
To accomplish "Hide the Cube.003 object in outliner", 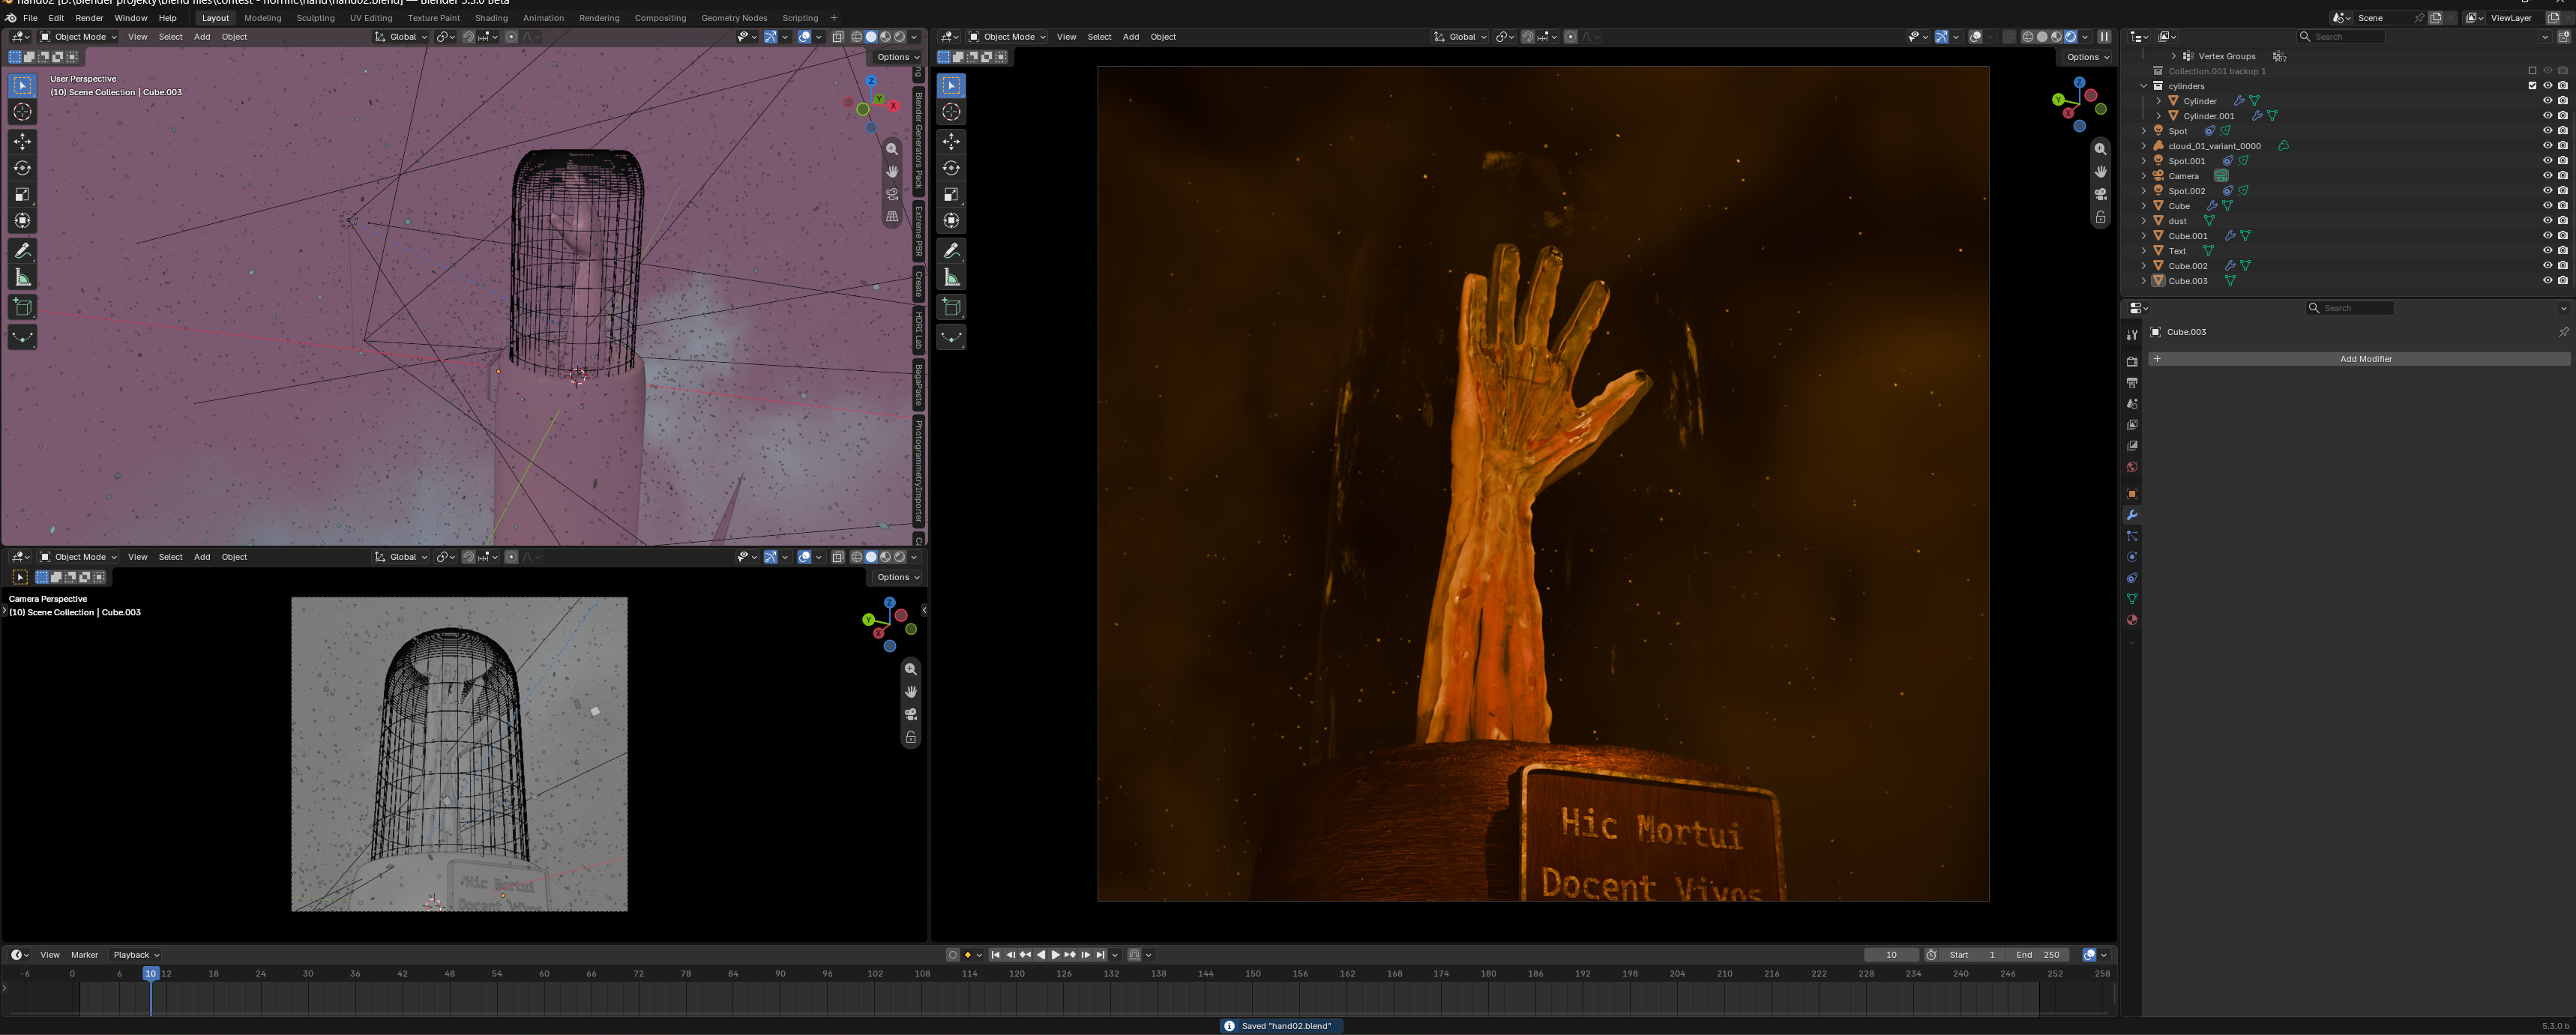I will (2547, 281).
